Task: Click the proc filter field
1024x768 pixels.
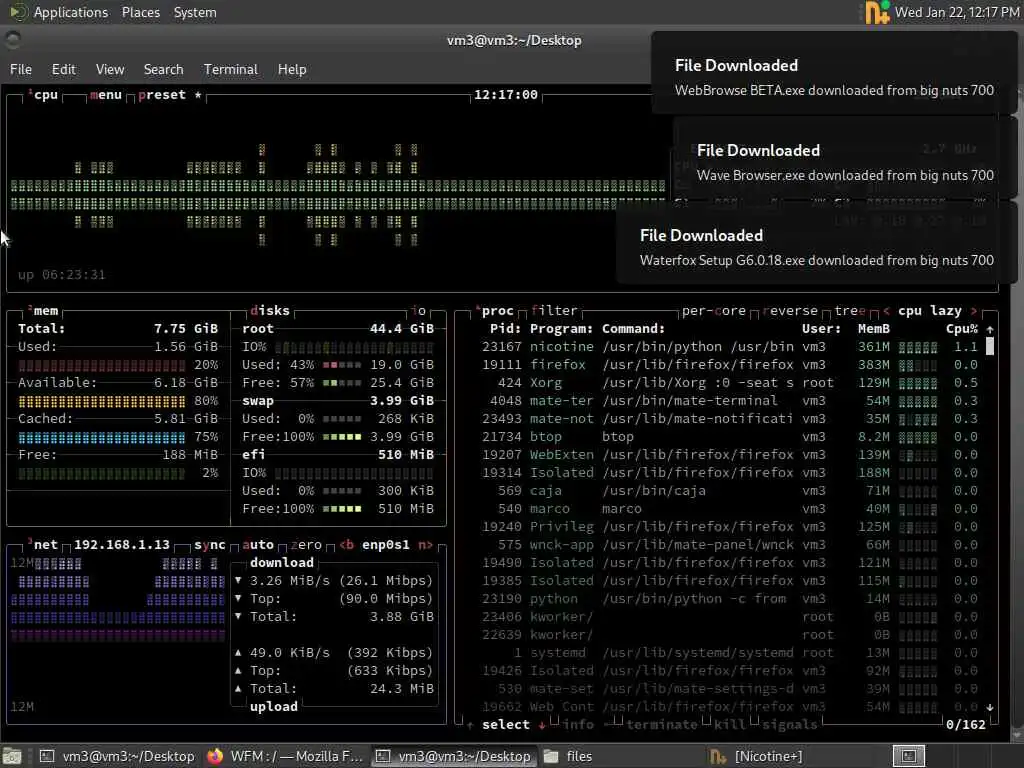Action: pos(554,311)
